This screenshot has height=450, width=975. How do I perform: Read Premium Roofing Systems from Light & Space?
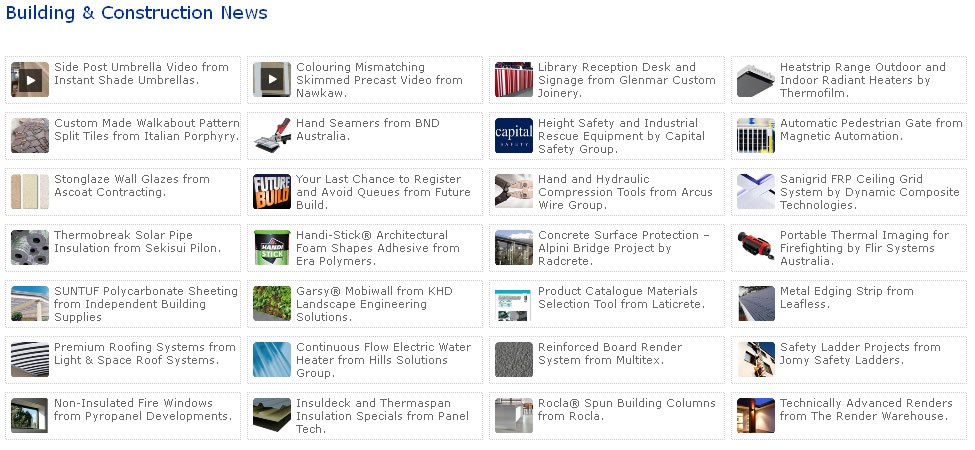144,353
